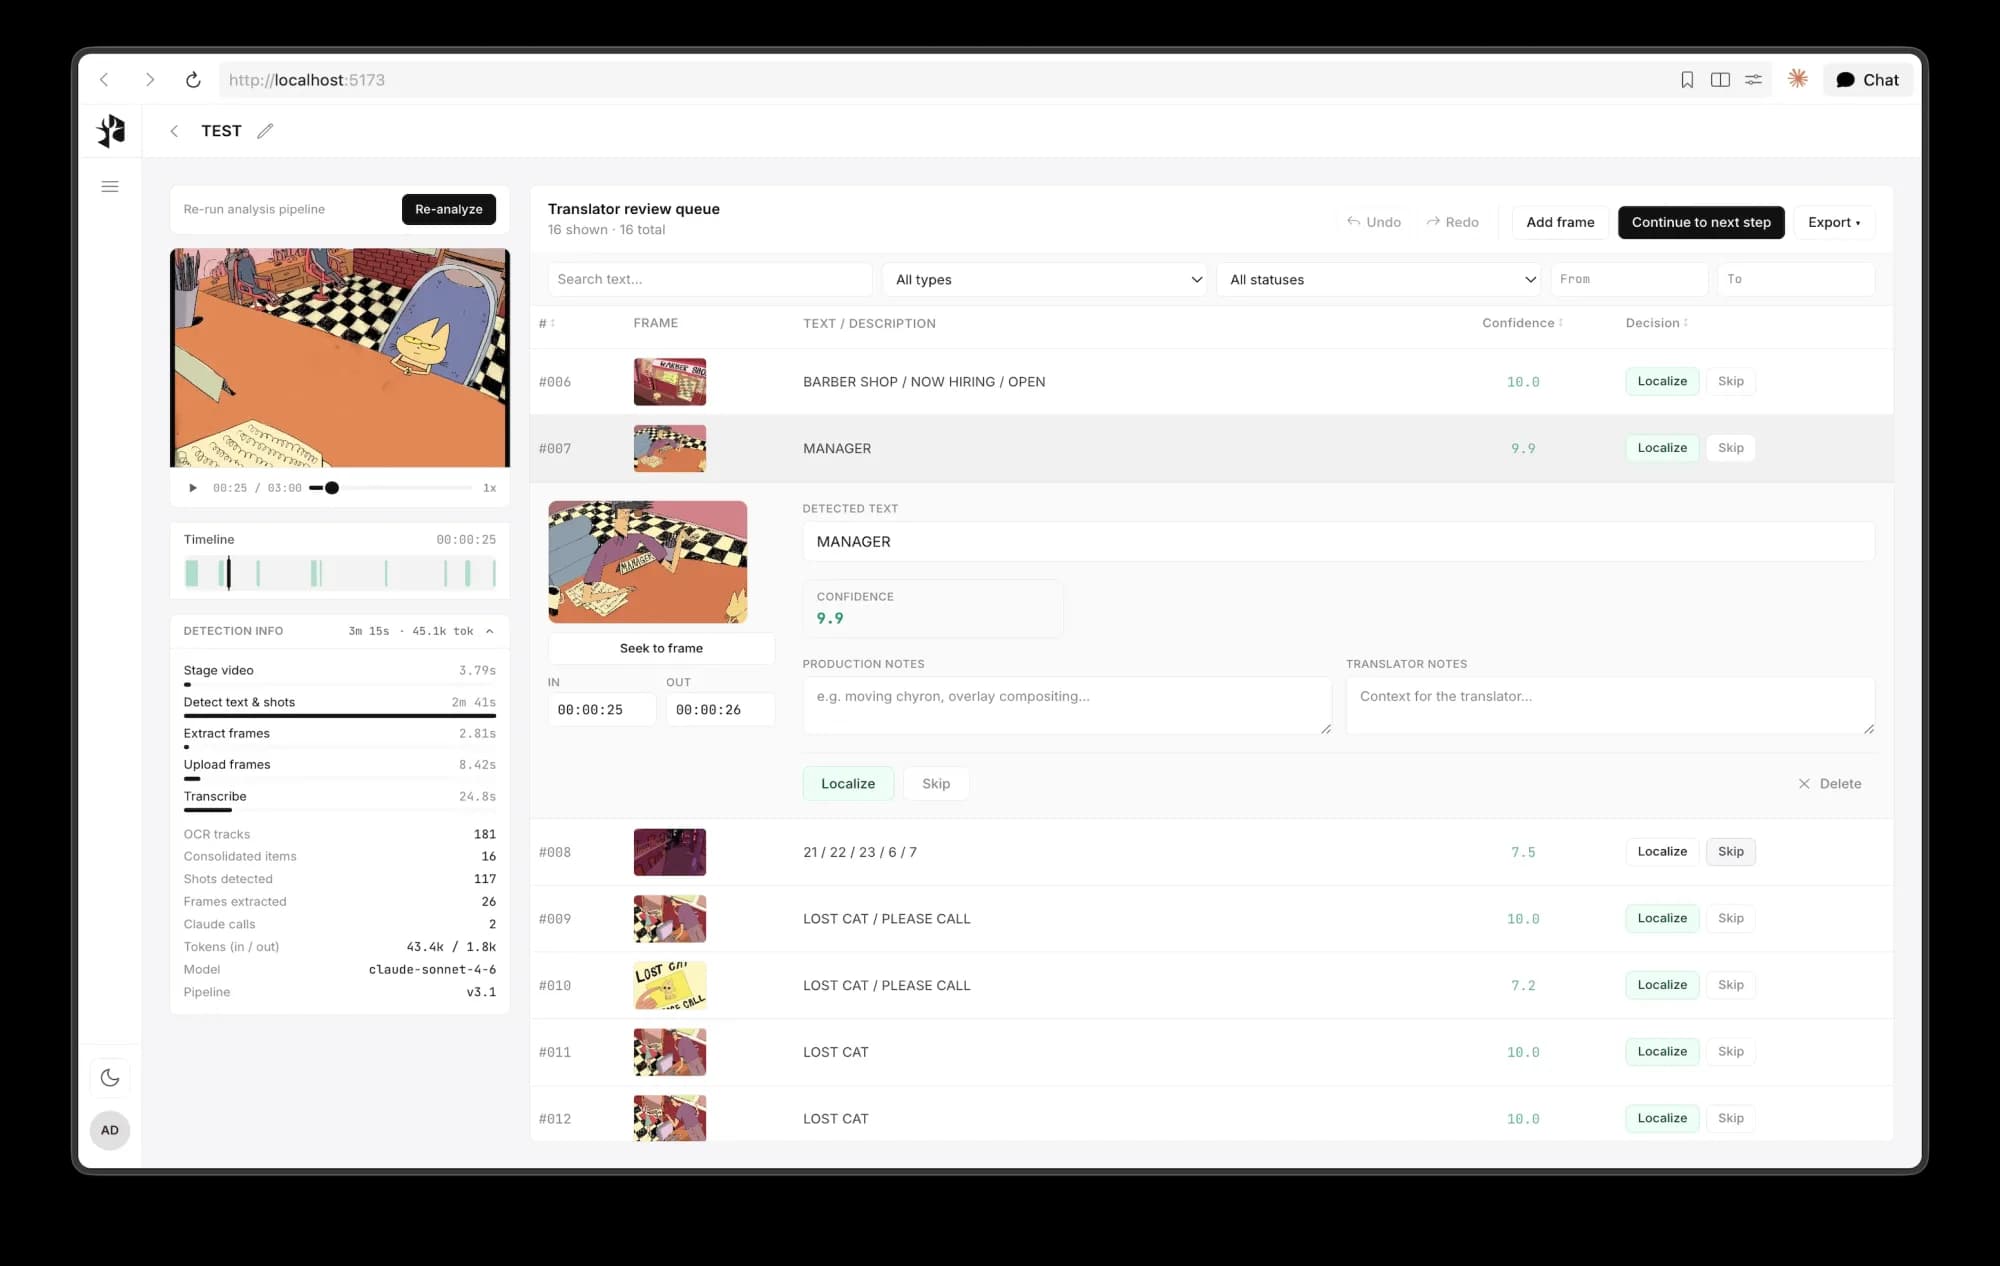Set row #006 decision to Skip
The height and width of the screenshot is (1266, 2000).
tap(1730, 381)
